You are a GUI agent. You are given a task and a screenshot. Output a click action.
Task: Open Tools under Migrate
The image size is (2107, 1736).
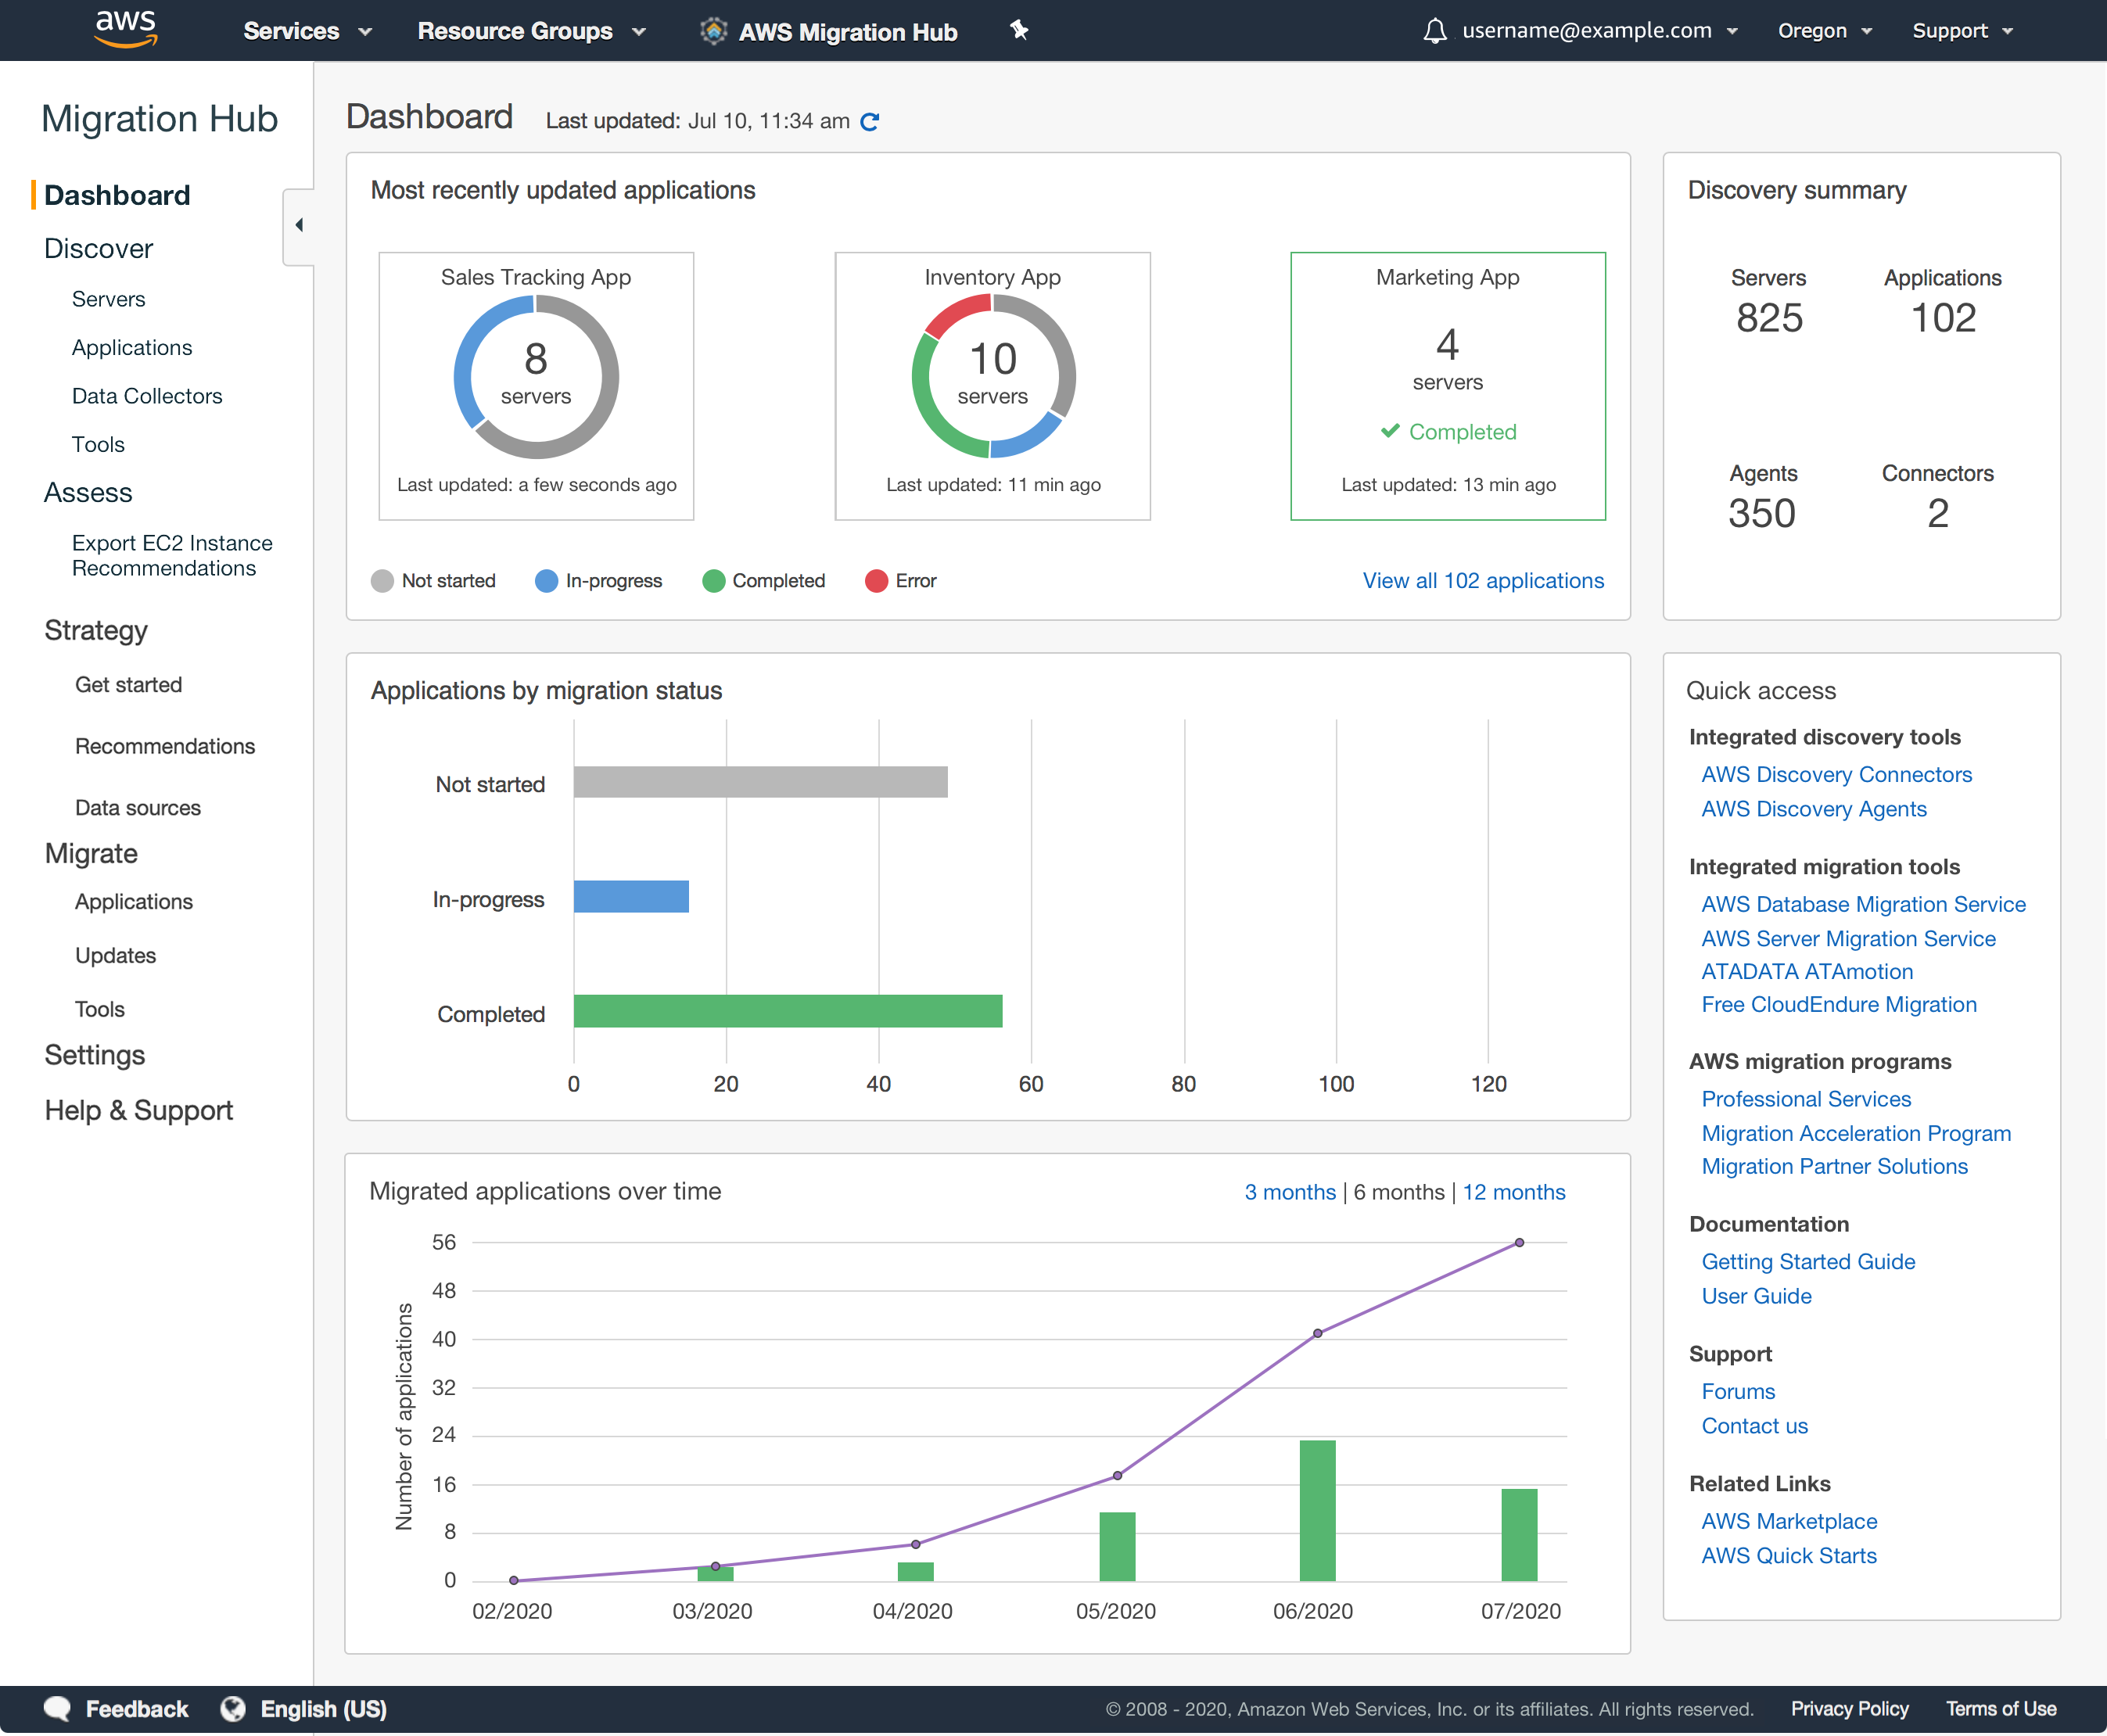[100, 1009]
